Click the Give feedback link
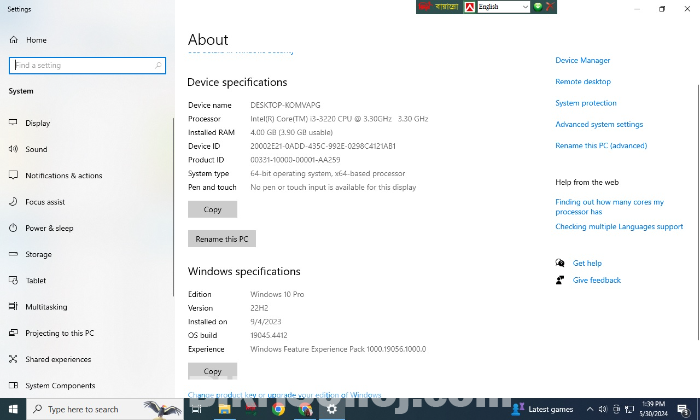The height and width of the screenshot is (420, 700). 596,280
